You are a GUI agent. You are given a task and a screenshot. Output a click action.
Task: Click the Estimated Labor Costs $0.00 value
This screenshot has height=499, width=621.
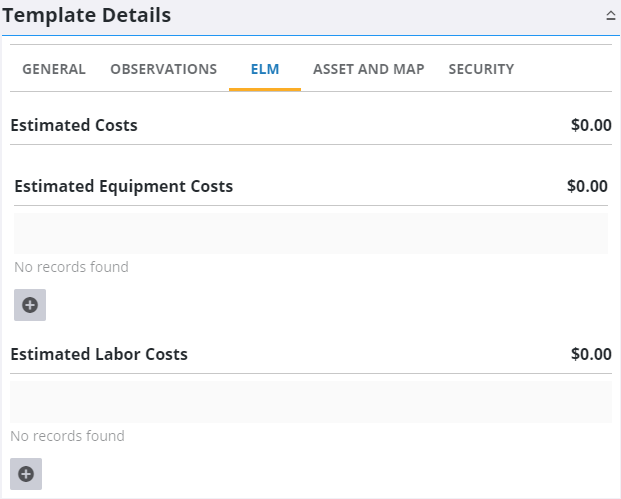click(590, 354)
